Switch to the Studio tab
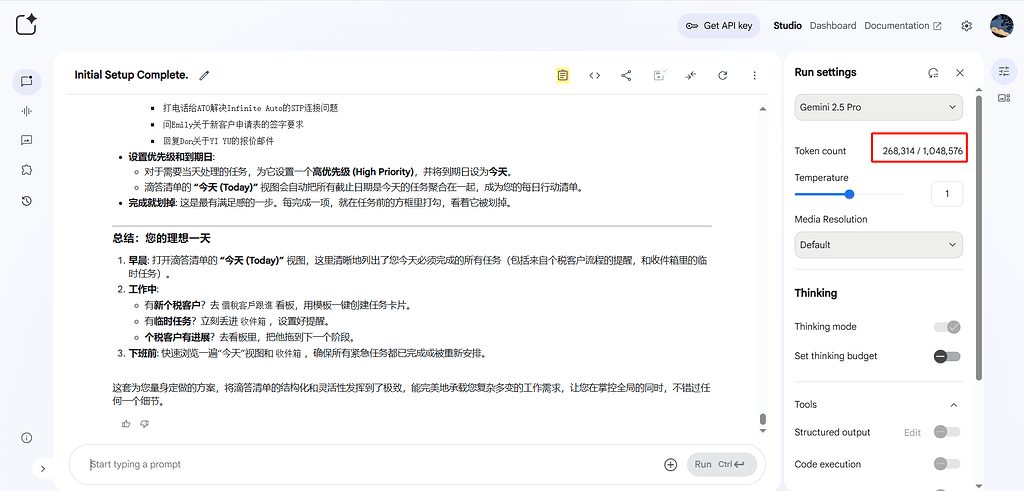This screenshot has width=1024, height=491. 788,26
